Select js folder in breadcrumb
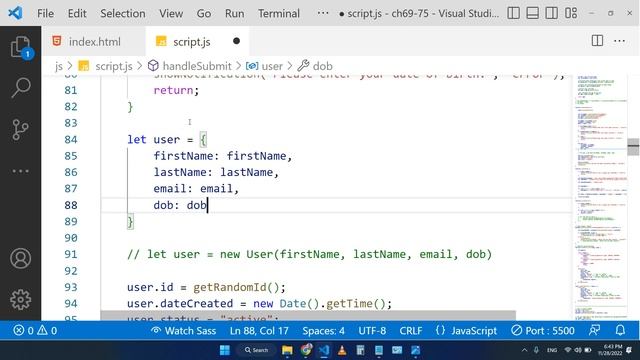 (x=59, y=66)
